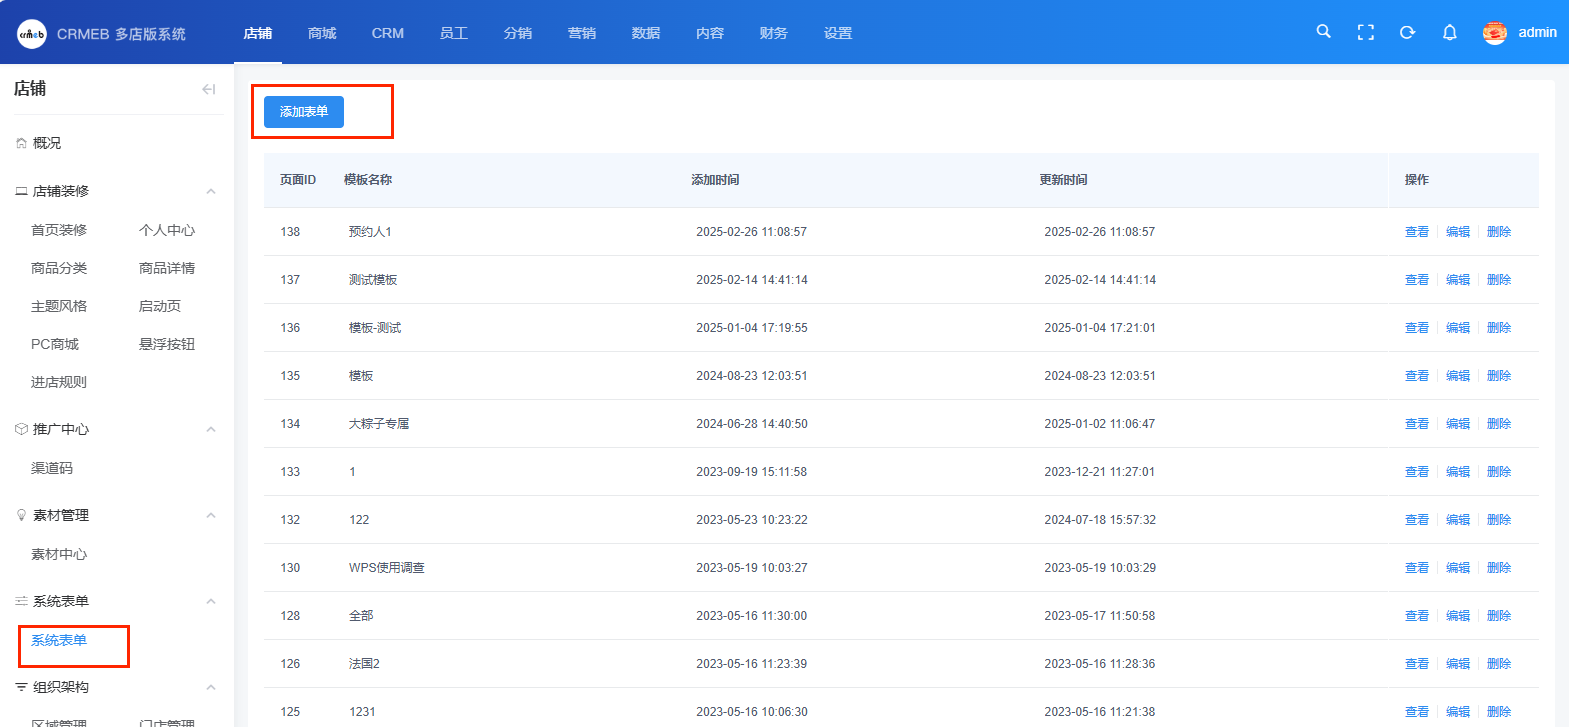The image size is (1569, 727).
Task: View form 138 预约人1
Action: point(1417,232)
